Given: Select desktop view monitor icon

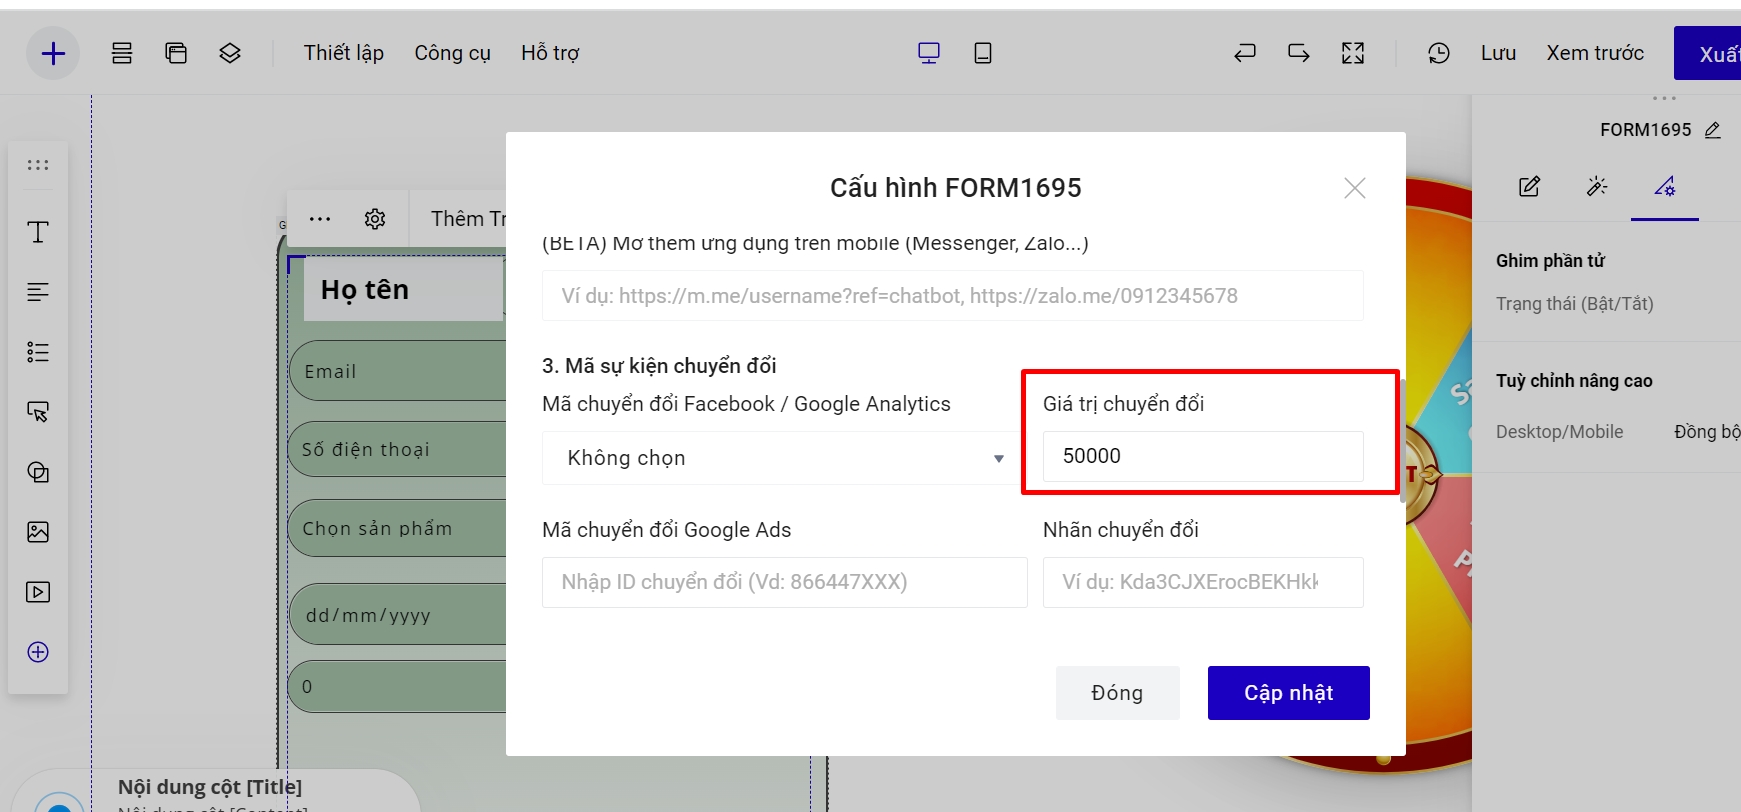Looking at the screenshot, I should 928,53.
